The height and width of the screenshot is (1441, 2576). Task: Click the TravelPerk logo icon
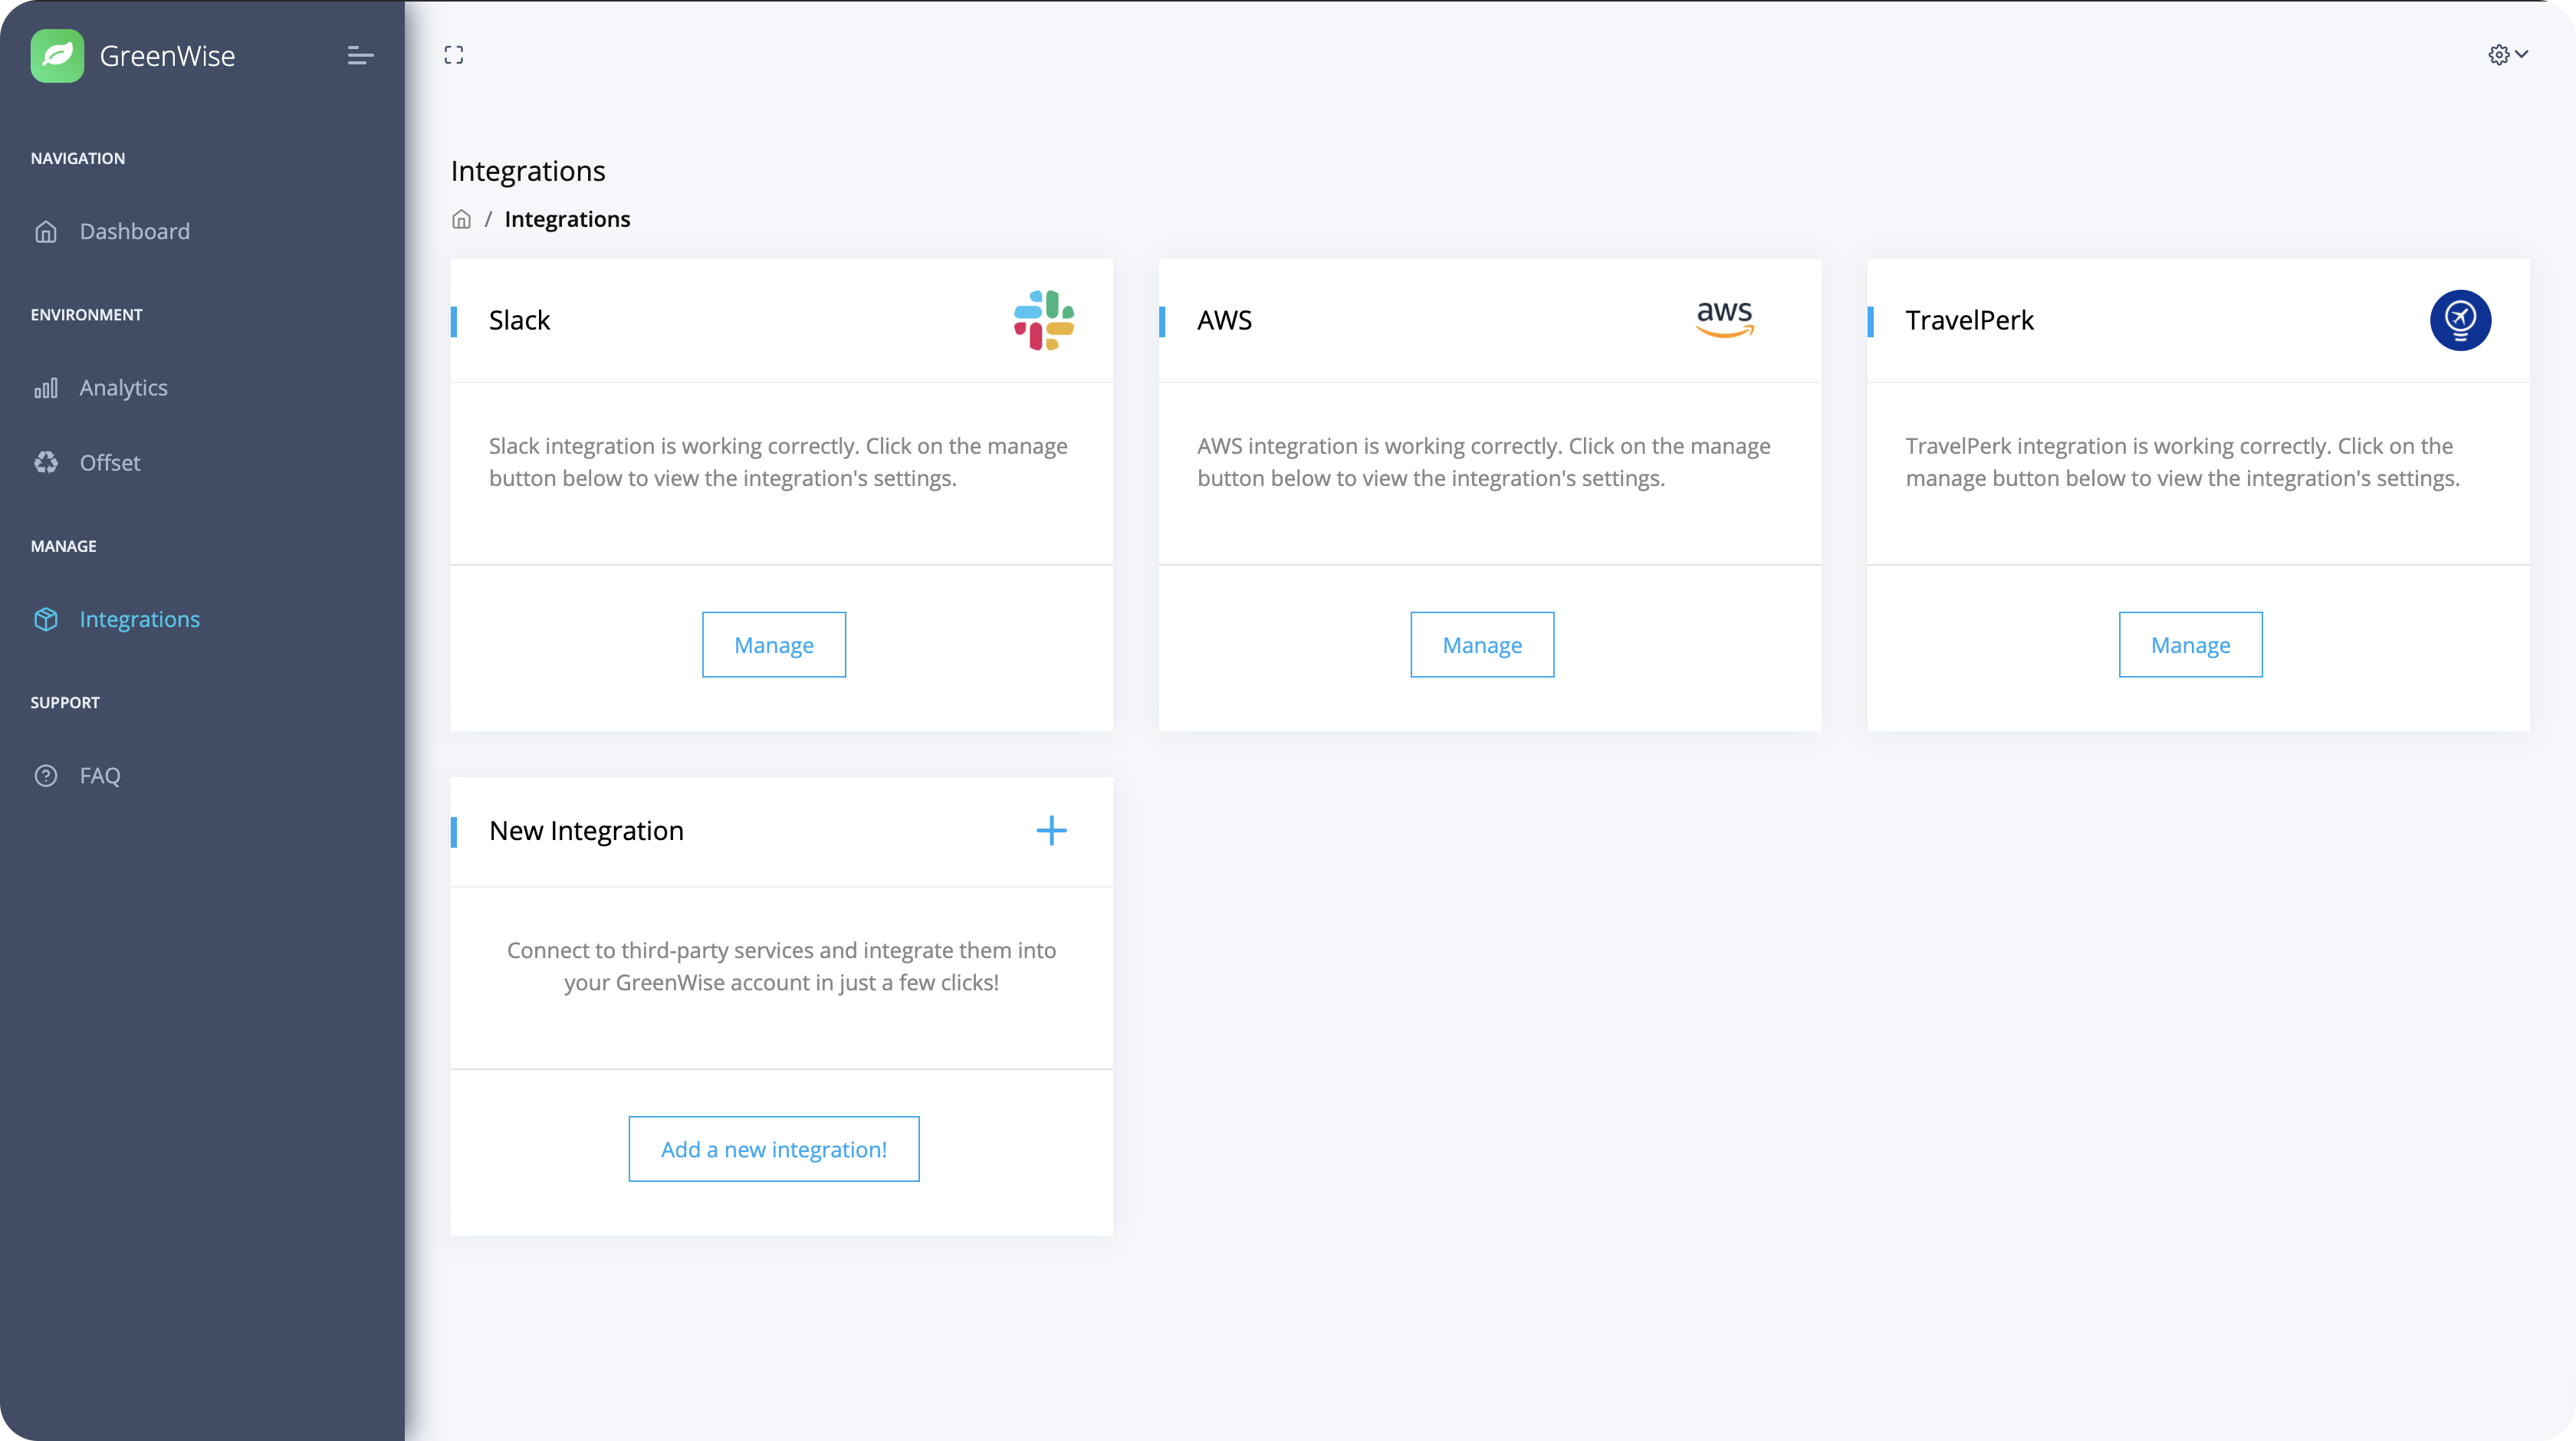point(2460,320)
